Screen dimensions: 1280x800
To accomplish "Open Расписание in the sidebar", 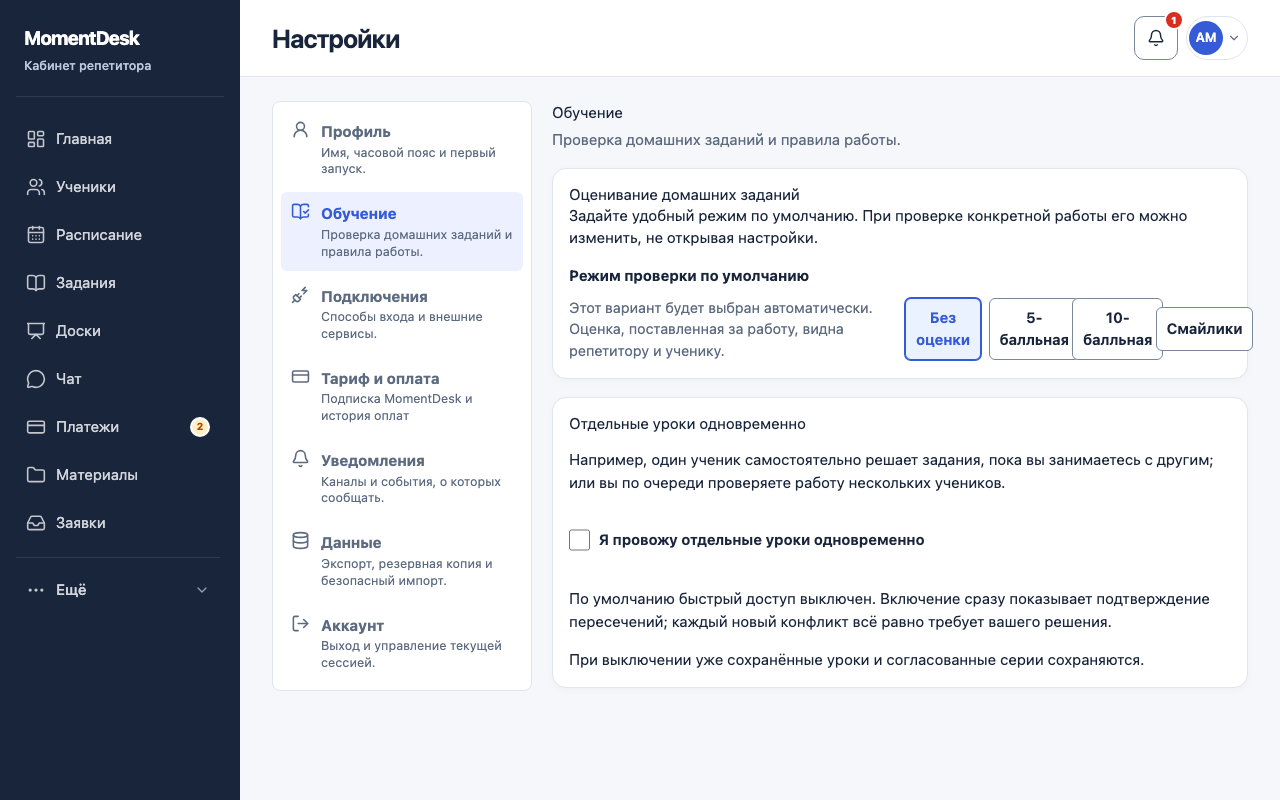I will [120, 235].
